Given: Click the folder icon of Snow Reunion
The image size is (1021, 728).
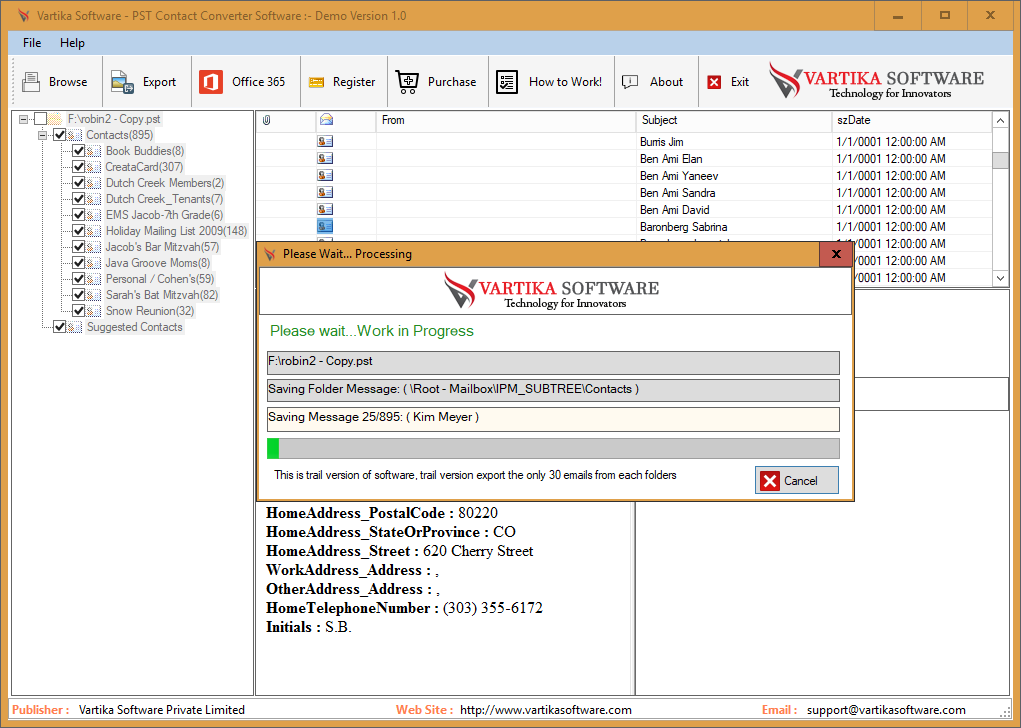Looking at the screenshot, I should click(x=94, y=311).
